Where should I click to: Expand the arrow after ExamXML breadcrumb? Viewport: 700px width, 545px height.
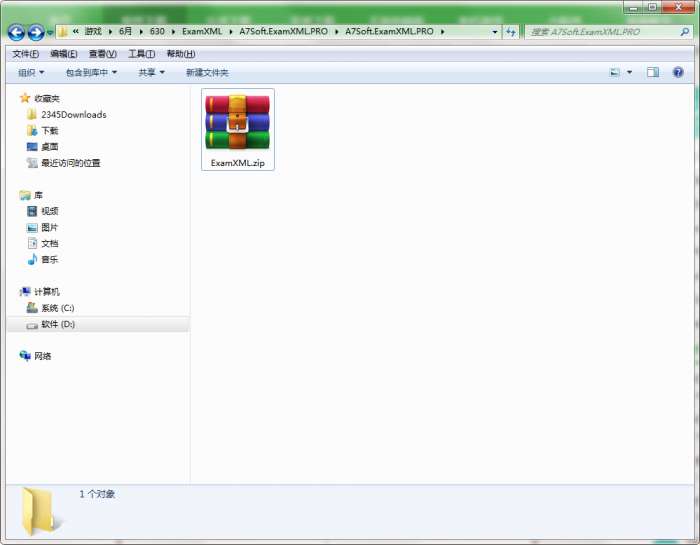click(x=231, y=32)
